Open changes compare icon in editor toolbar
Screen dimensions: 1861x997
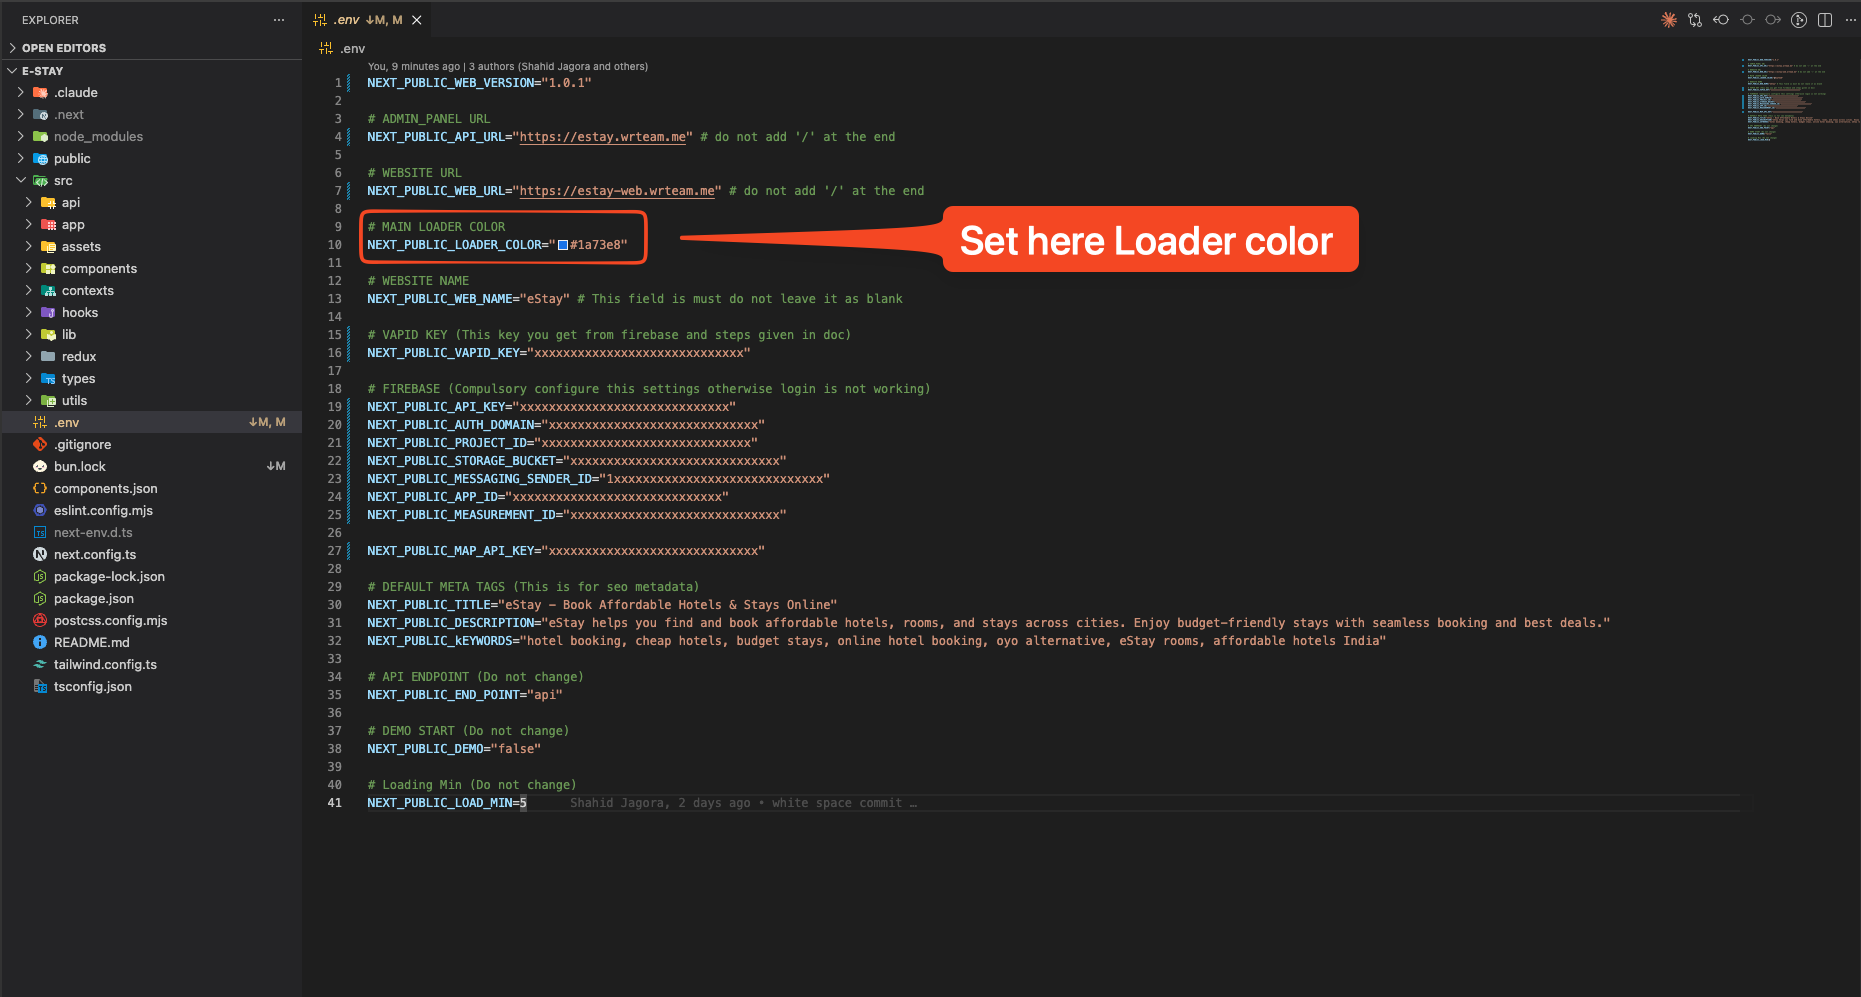click(x=1695, y=20)
